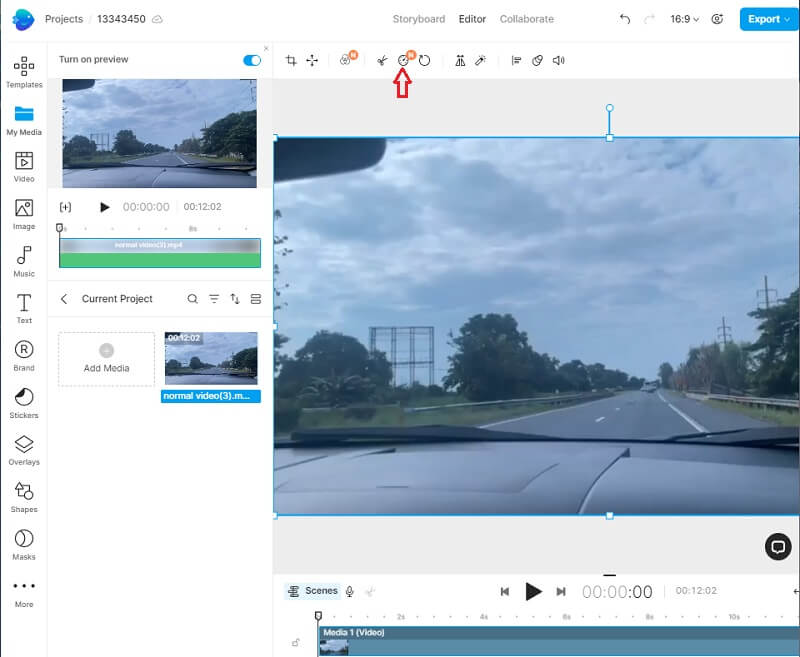The image size is (800, 657).
Task: Switch to the Storyboard view
Action: 418,18
